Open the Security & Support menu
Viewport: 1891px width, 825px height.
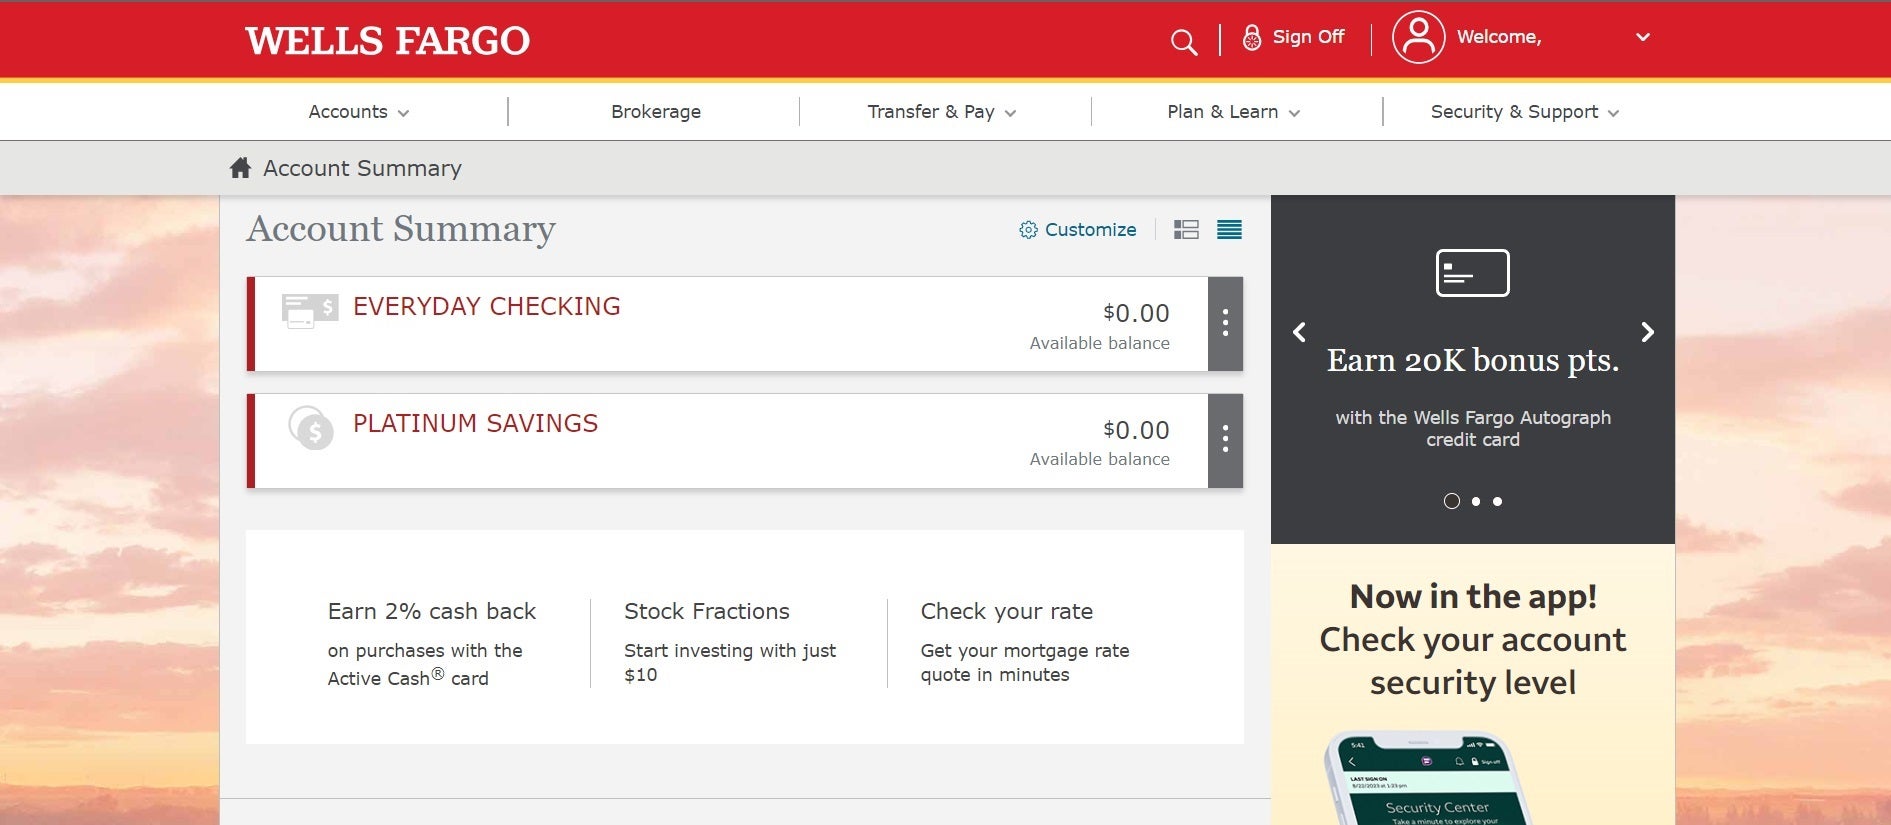(1524, 112)
